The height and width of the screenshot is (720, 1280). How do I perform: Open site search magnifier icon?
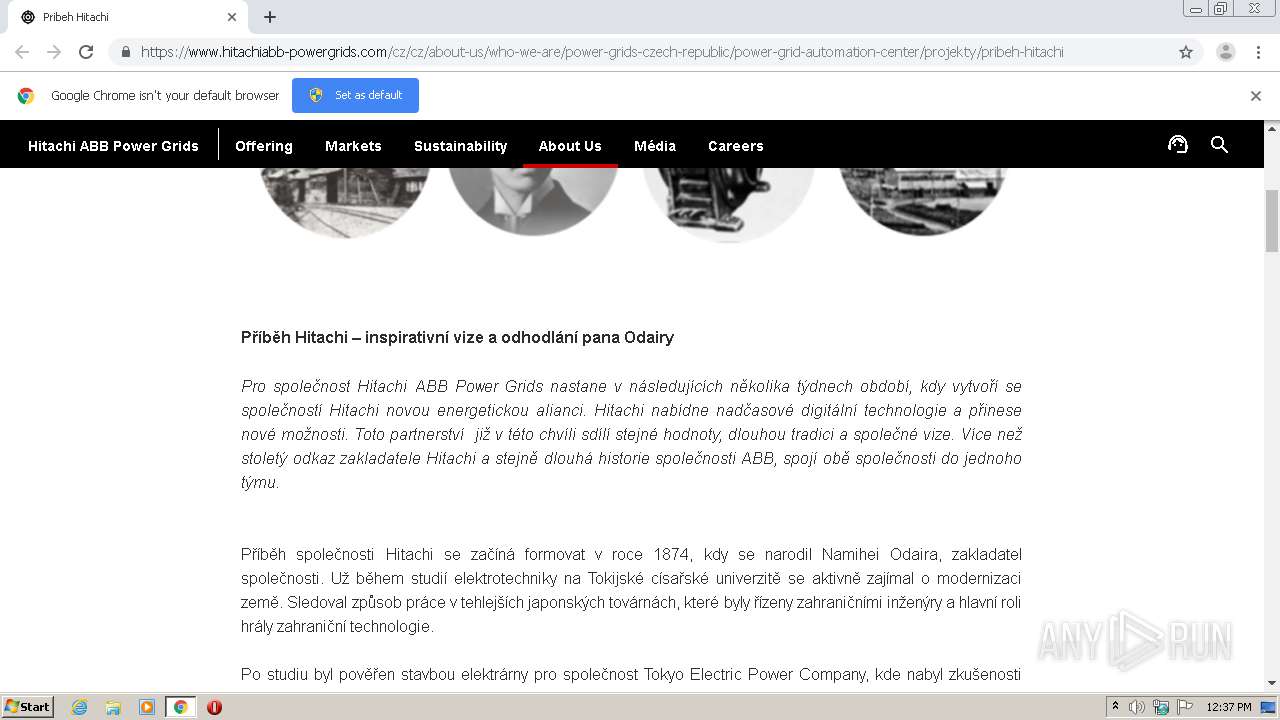[1219, 145]
